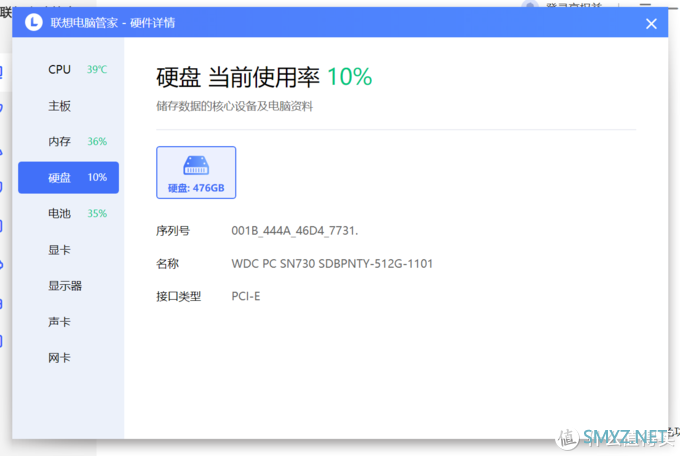Select the 声卡 sound card item
The width and height of the screenshot is (680, 456).
pyautogui.click(x=69, y=321)
